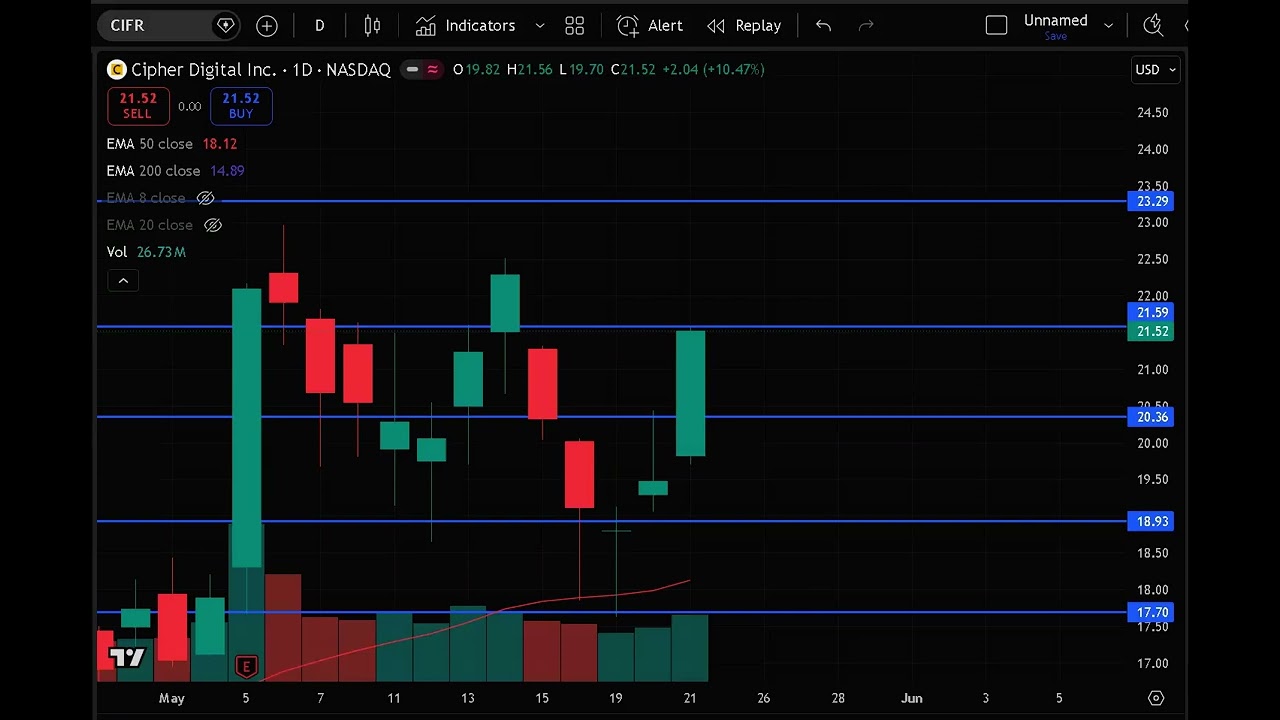This screenshot has width=1280, height=720.
Task: Click the Unnamed layout name
Action: (x=1055, y=20)
